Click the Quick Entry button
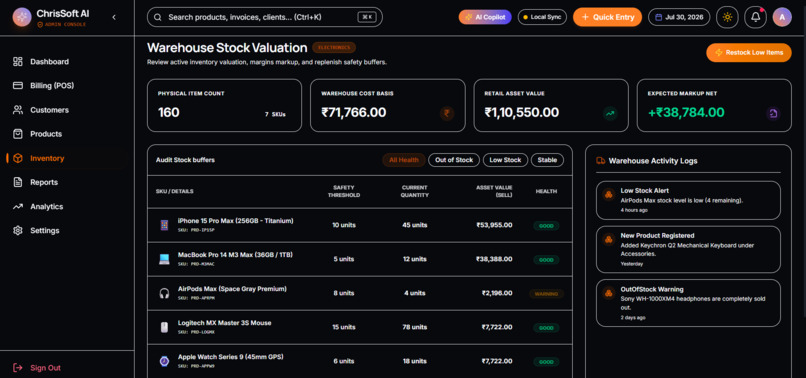The width and height of the screenshot is (806, 378). (608, 17)
